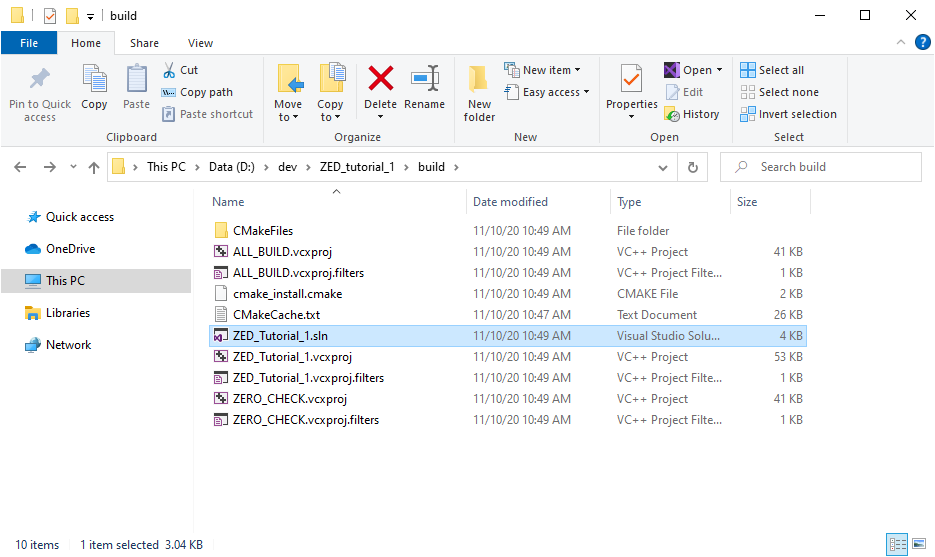Create a New folder

tap(479, 93)
